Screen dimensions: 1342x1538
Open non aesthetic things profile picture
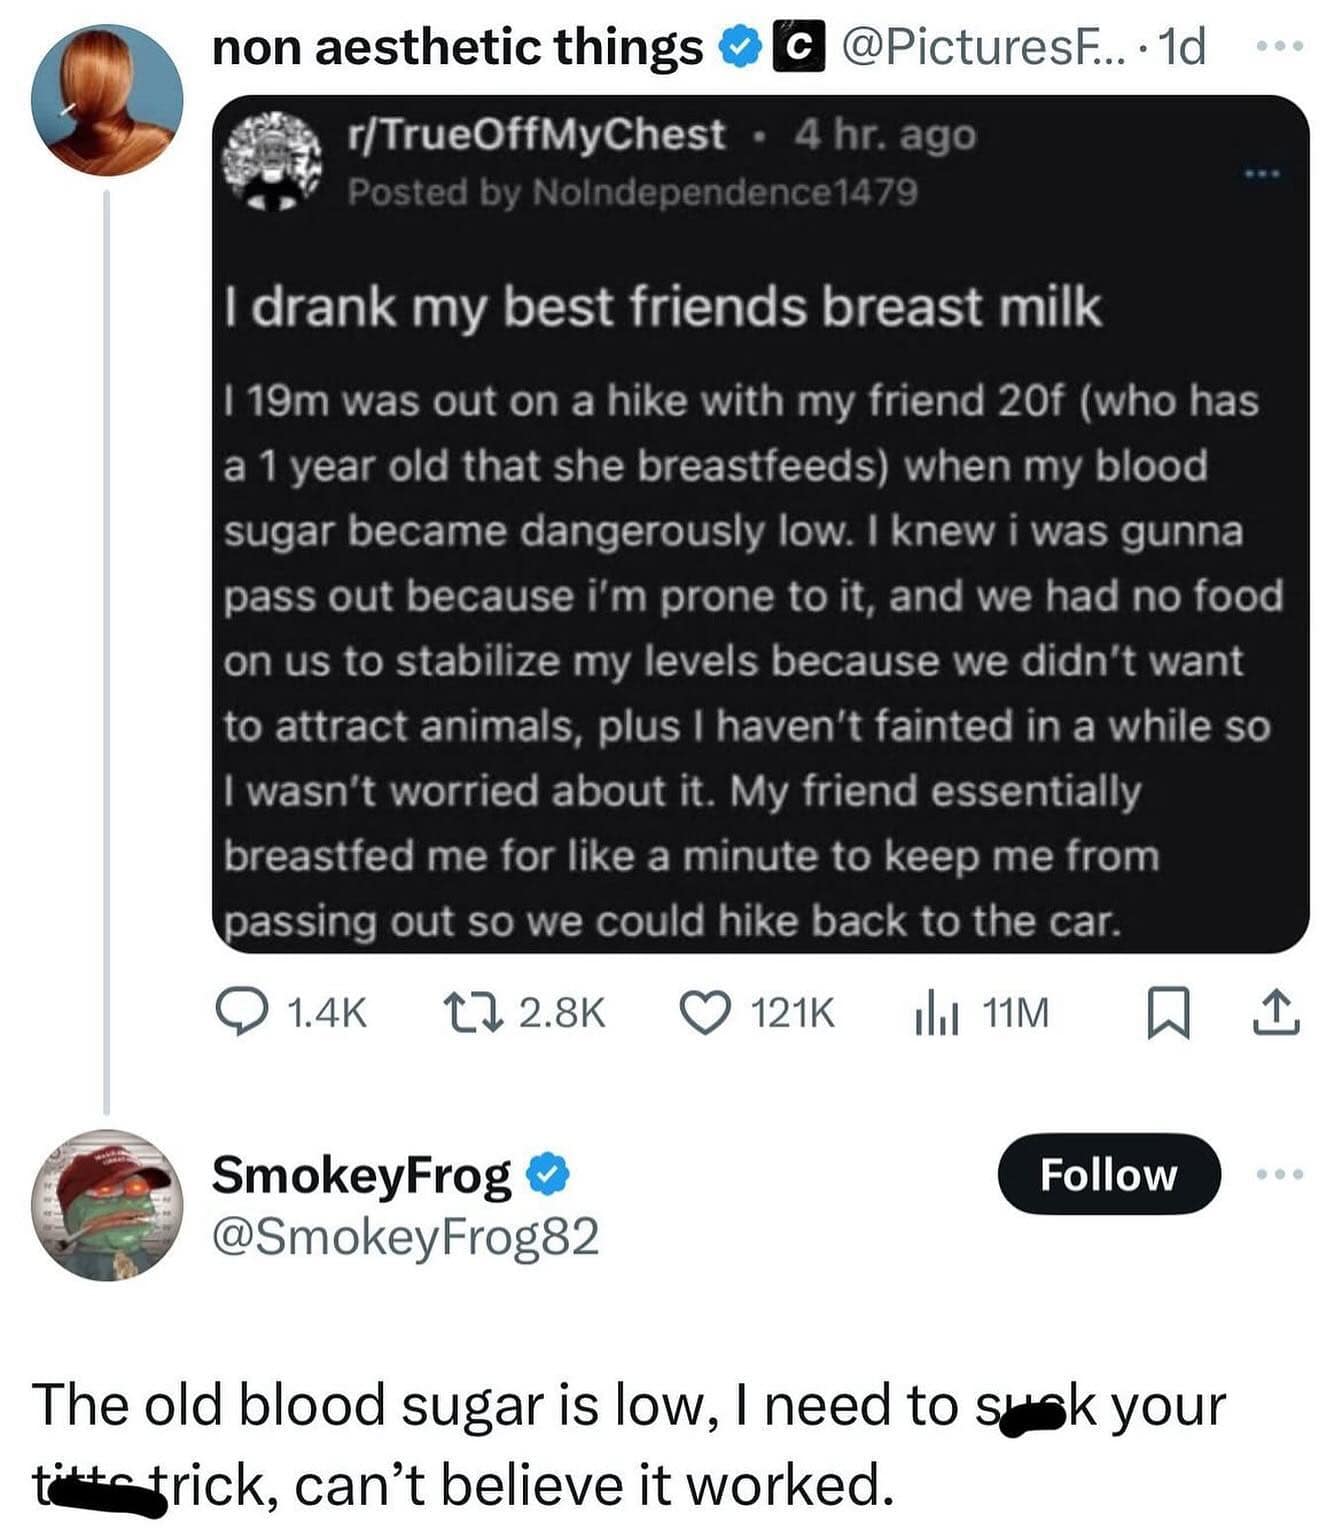[x=107, y=100]
